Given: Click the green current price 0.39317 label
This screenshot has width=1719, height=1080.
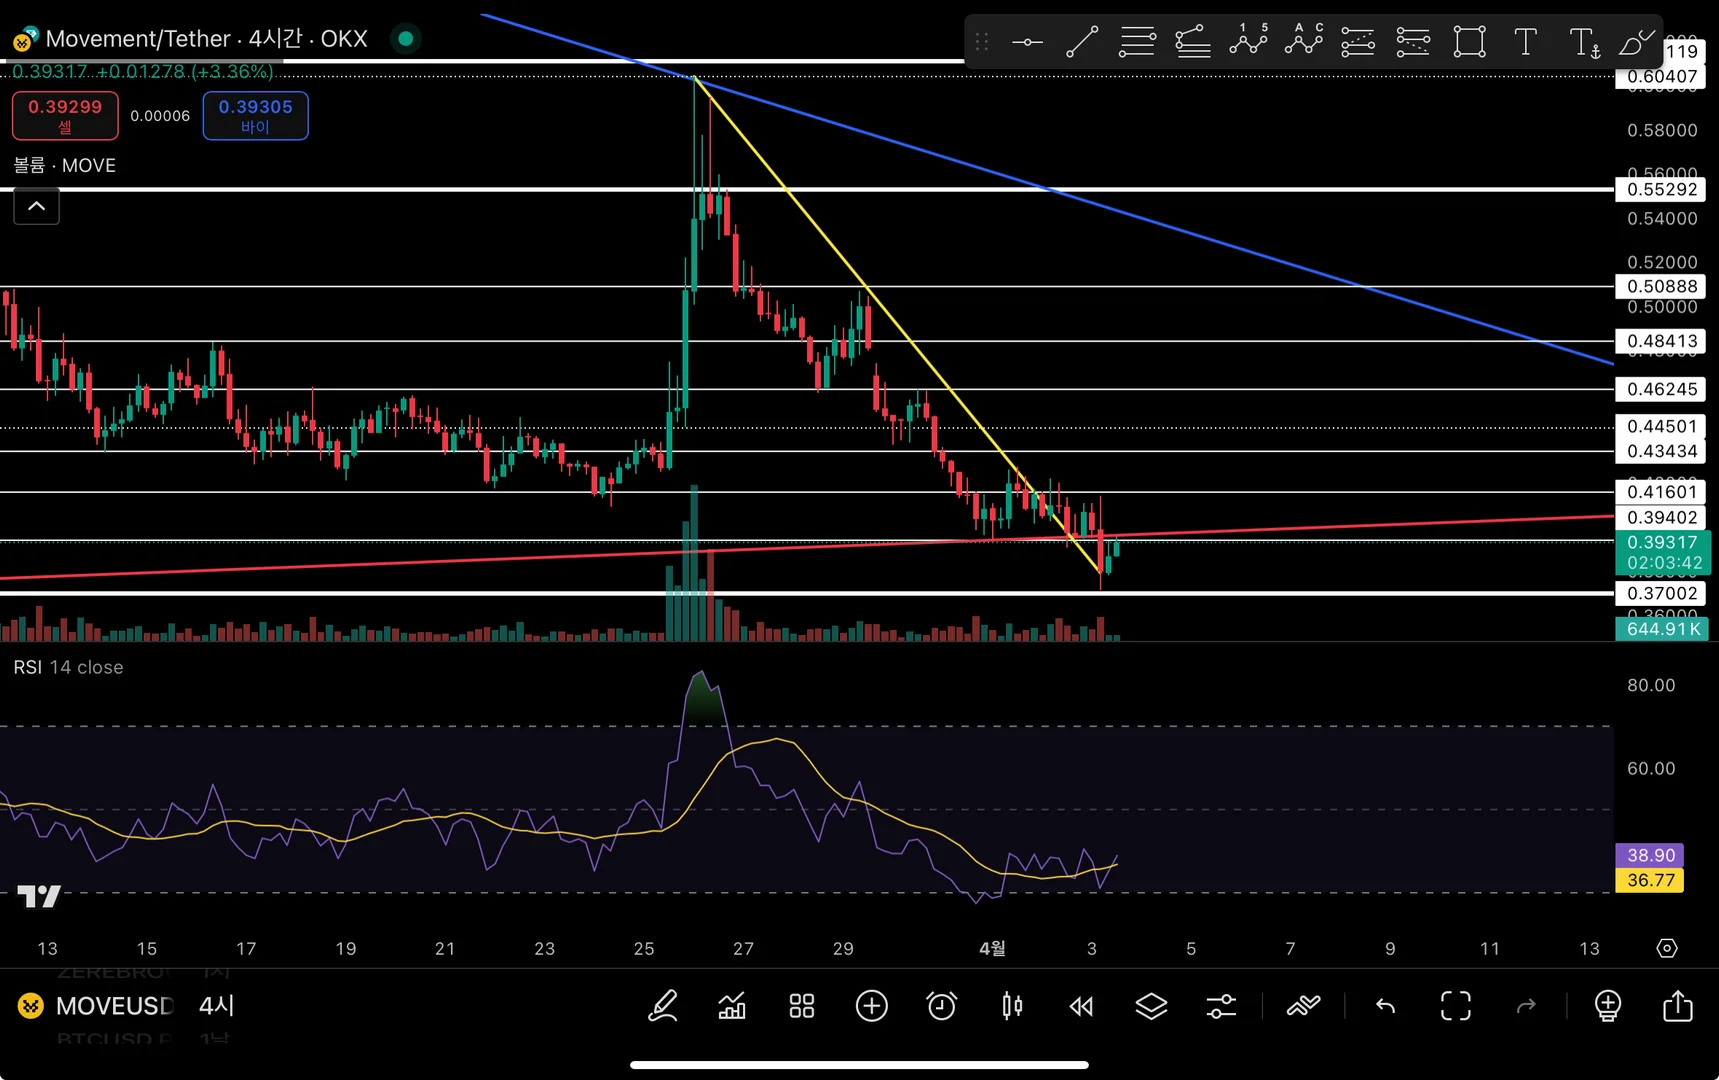Looking at the screenshot, I should point(1662,552).
